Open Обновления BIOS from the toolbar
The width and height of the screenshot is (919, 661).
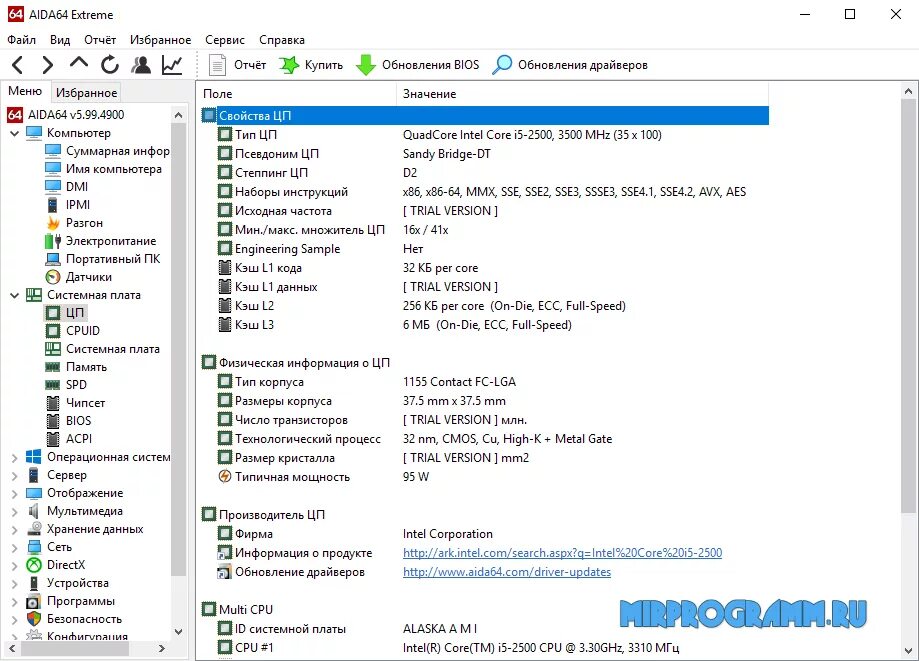tap(417, 65)
